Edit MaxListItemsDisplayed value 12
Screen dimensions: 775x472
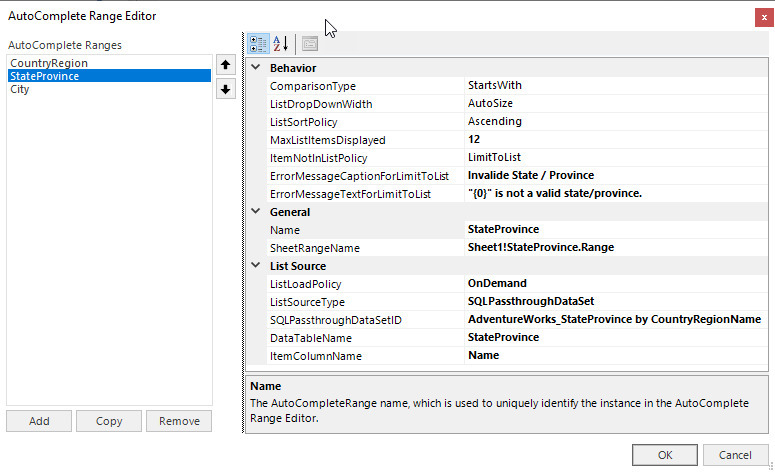(616, 140)
